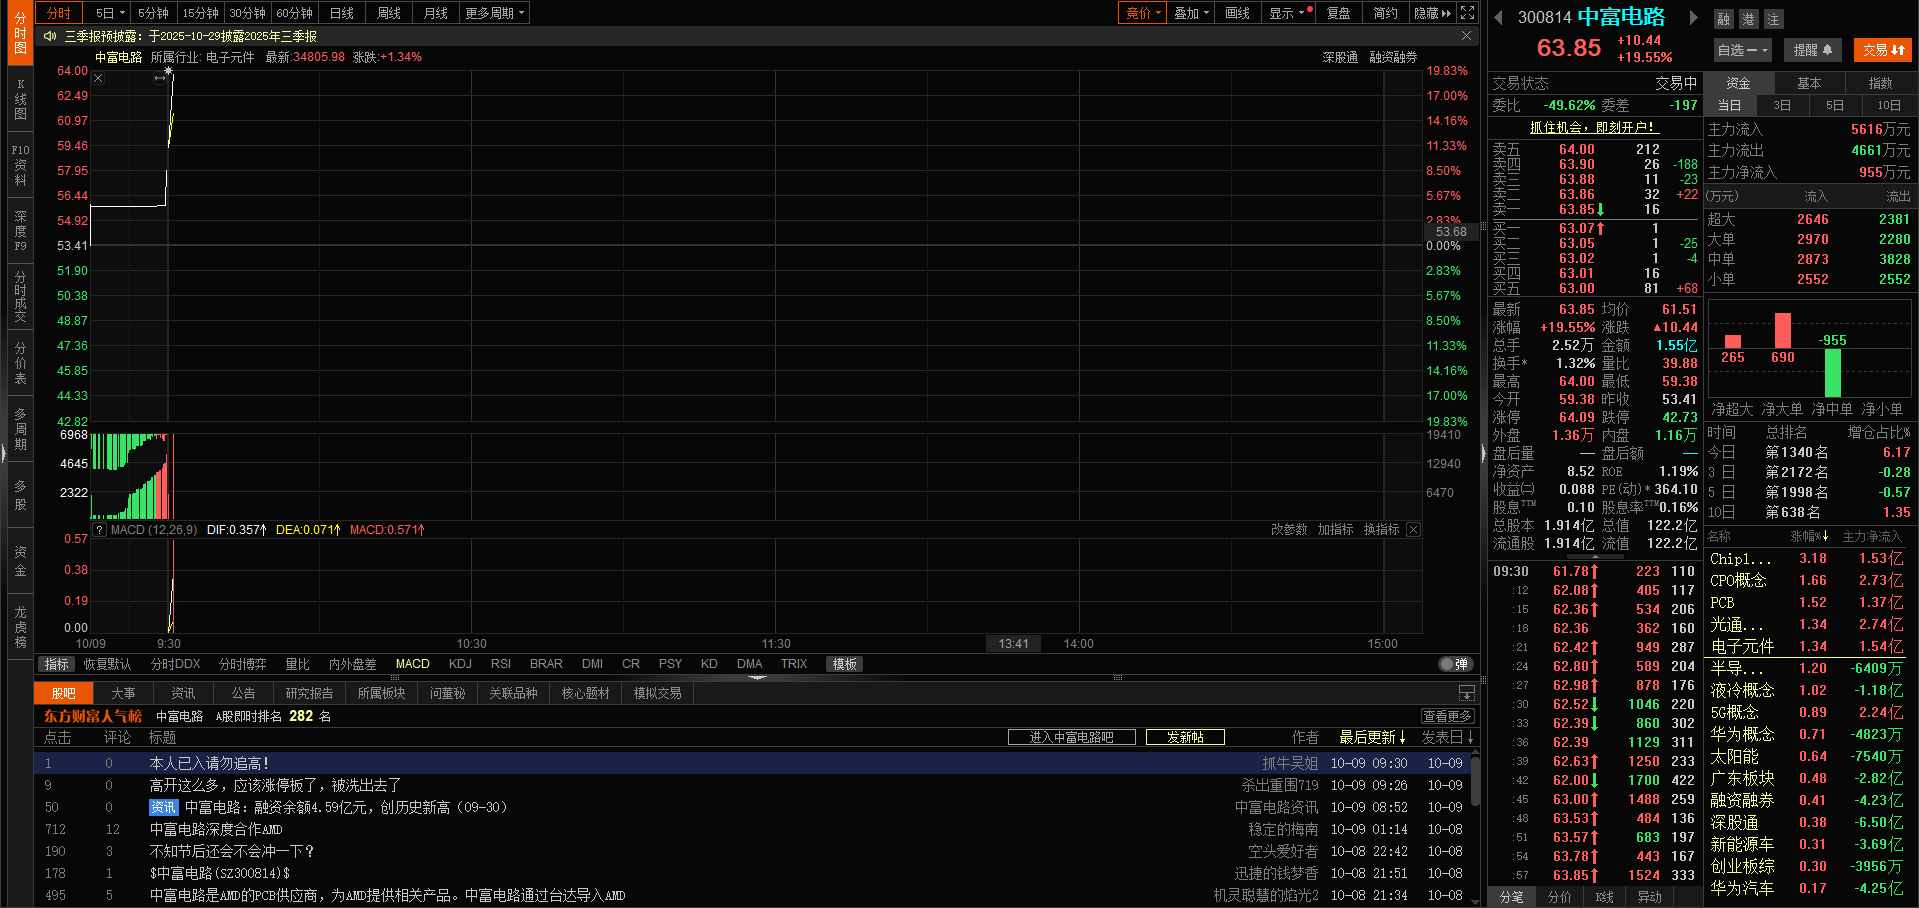Click the speaker announcement icon

(50, 36)
